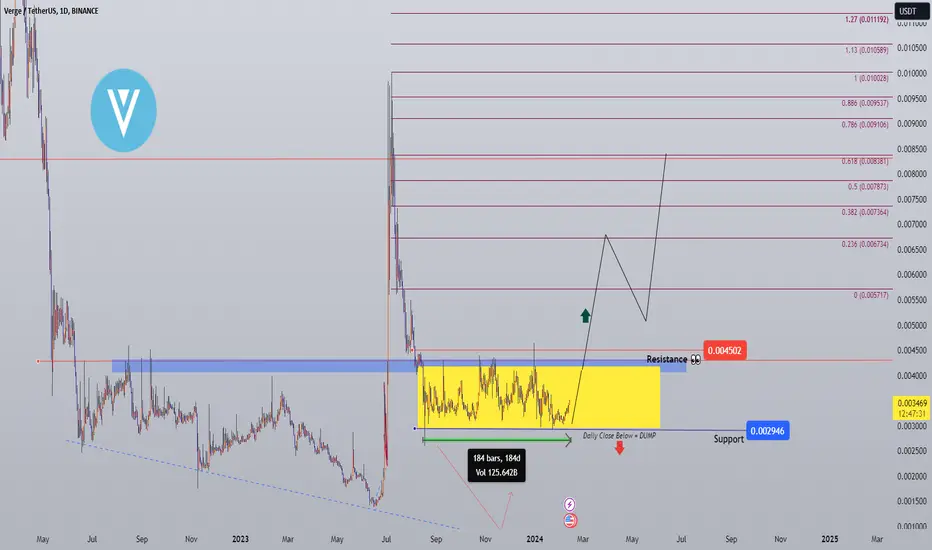The height and width of the screenshot is (550, 932).
Task: Select the 0.5 (0.007873) Fibonacci label
Action: coord(868,187)
